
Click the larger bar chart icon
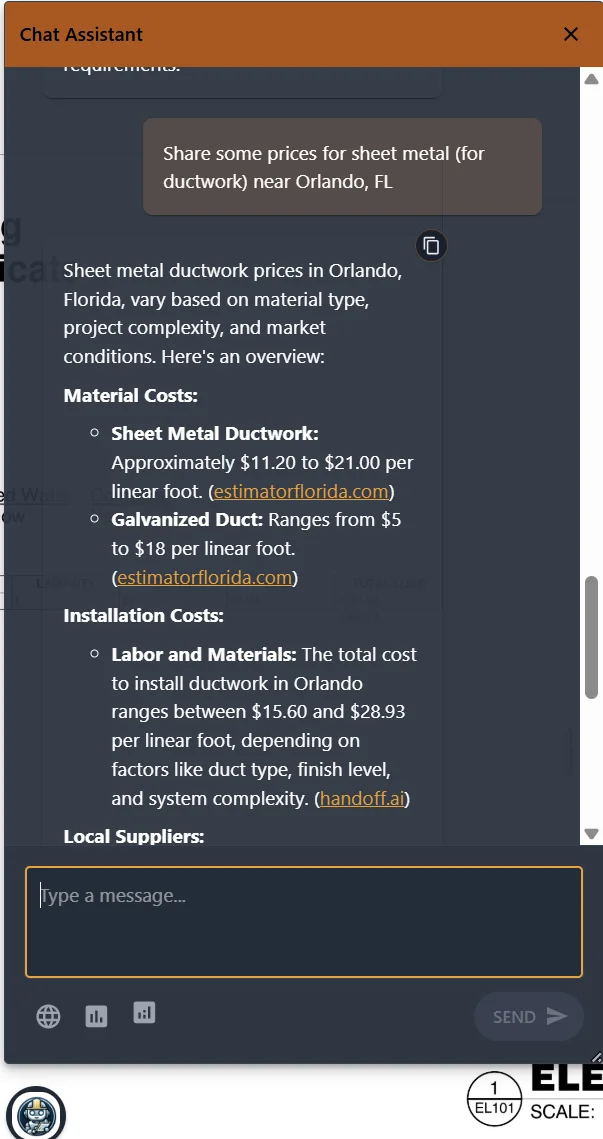point(96,1017)
